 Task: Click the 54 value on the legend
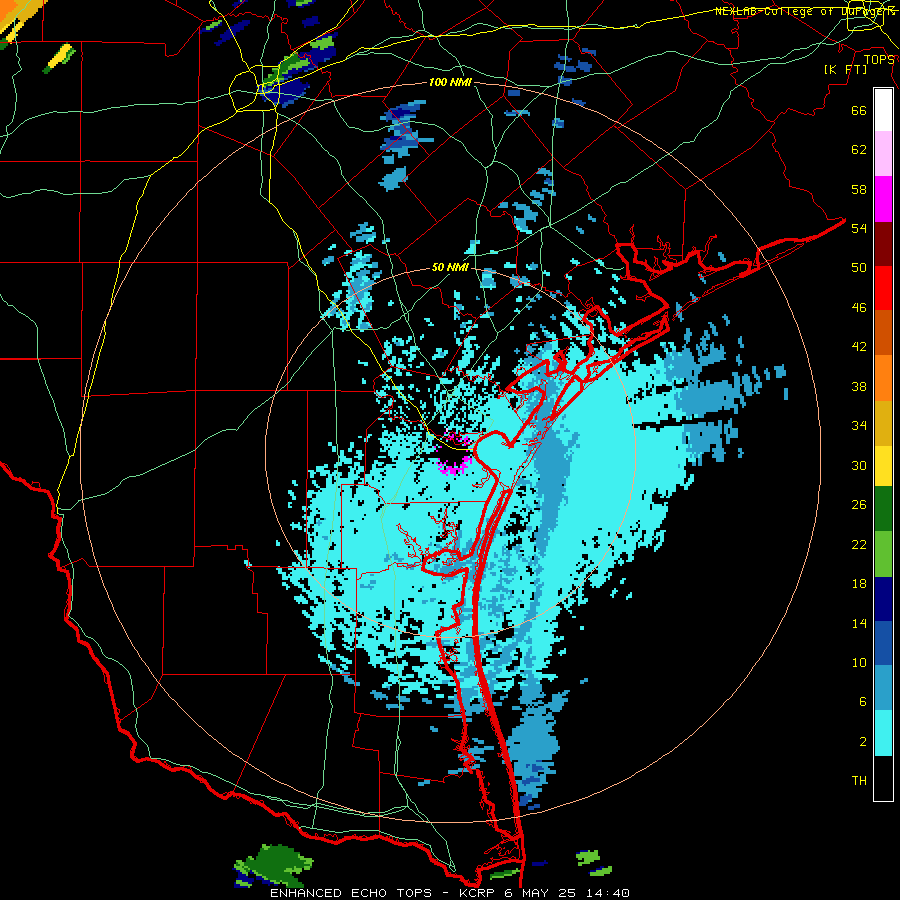pos(859,228)
